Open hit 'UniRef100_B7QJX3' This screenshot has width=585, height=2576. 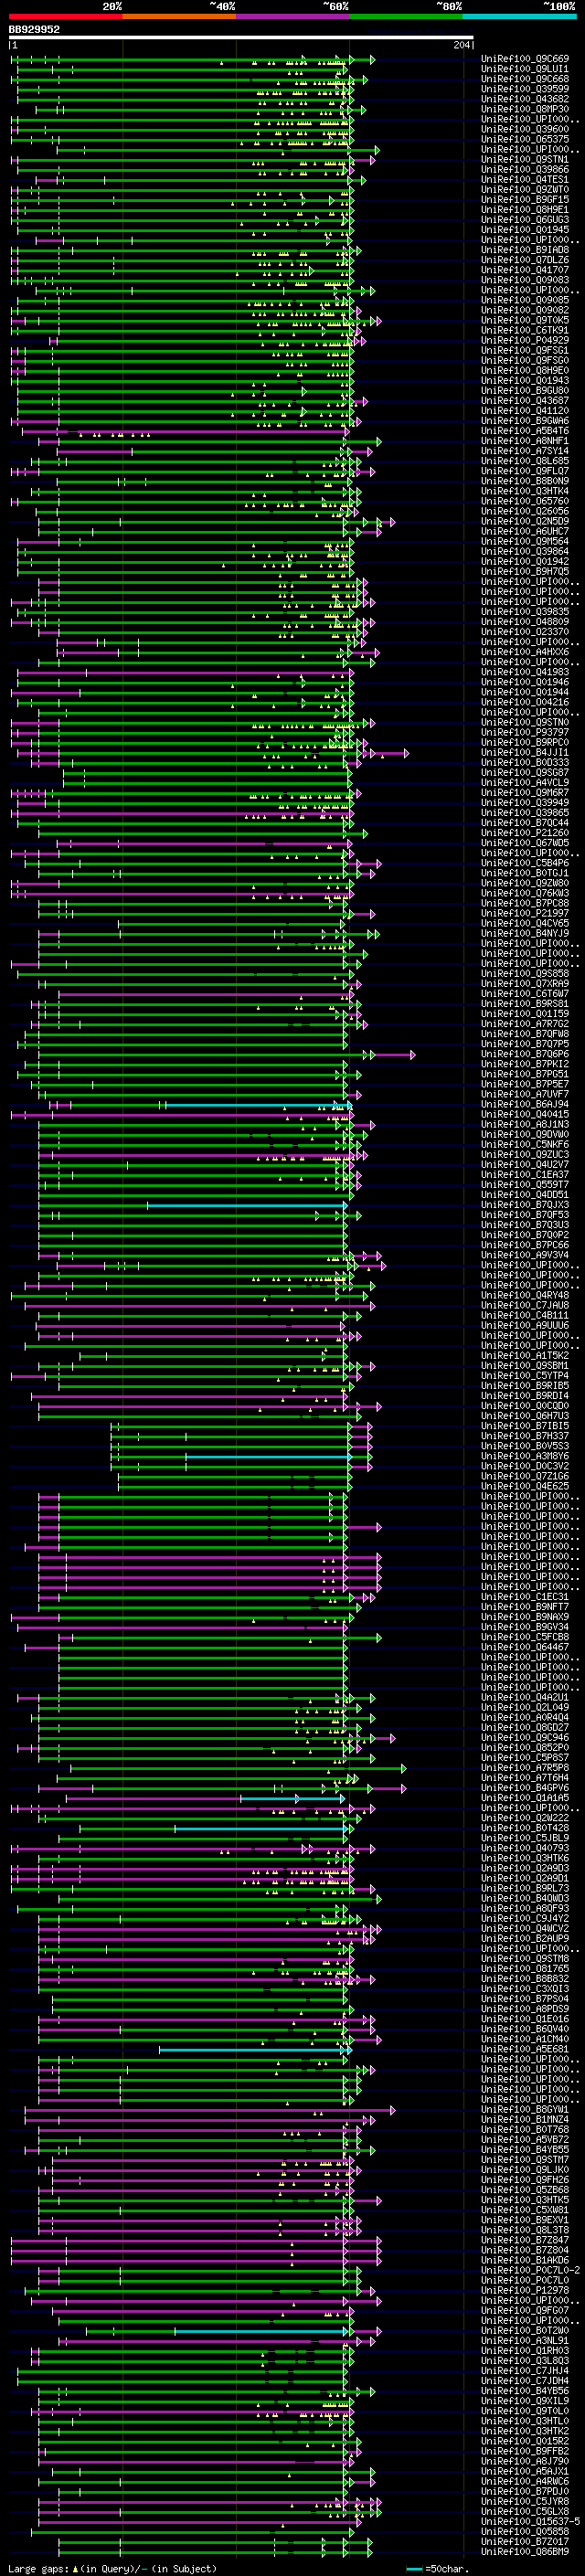click(525, 1205)
